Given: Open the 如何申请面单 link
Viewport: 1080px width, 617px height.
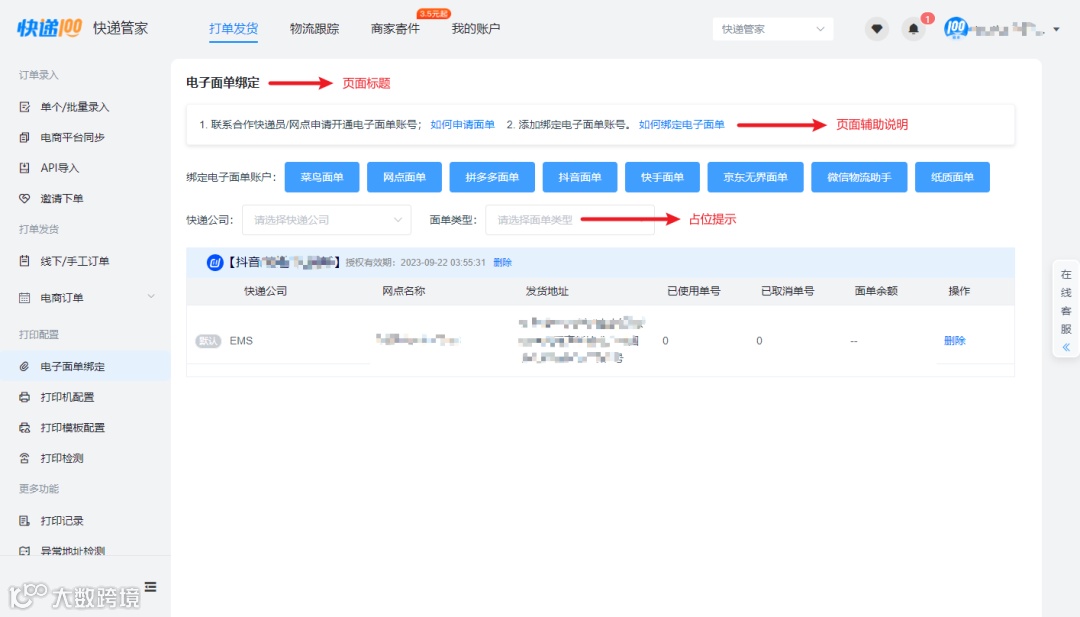Looking at the screenshot, I should tap(462, 125).
